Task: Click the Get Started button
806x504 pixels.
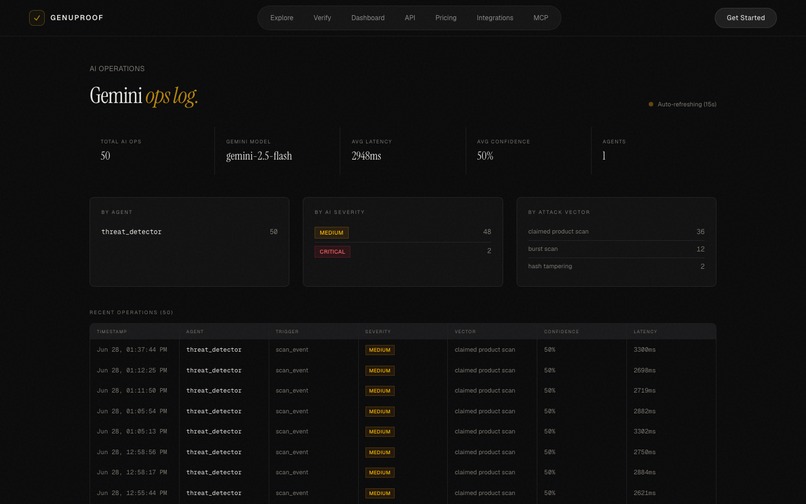Action: pyautogui.click(x=745, y=18)
